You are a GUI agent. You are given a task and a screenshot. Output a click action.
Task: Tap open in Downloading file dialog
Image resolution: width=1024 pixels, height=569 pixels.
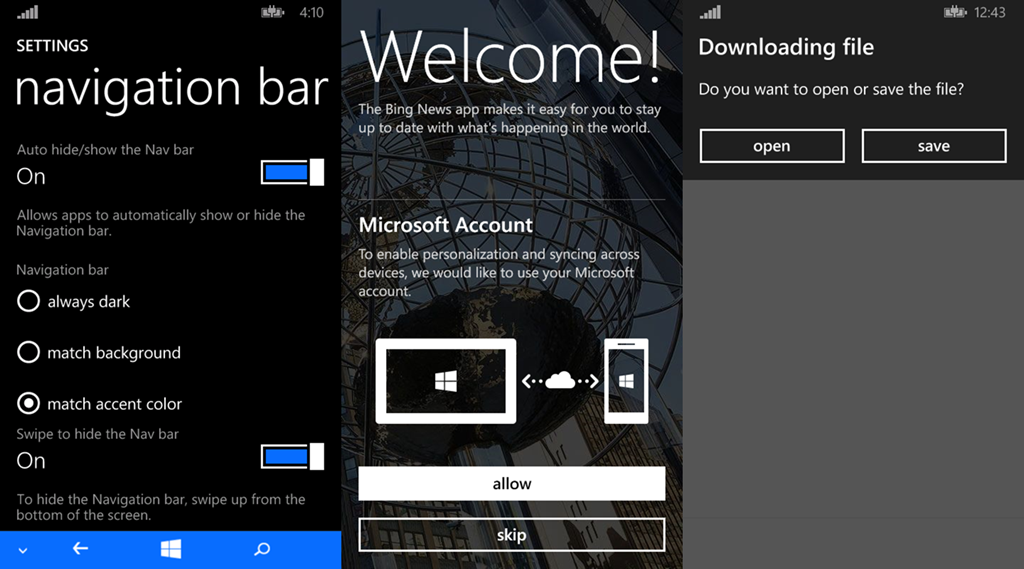click(x=772, y=146)
